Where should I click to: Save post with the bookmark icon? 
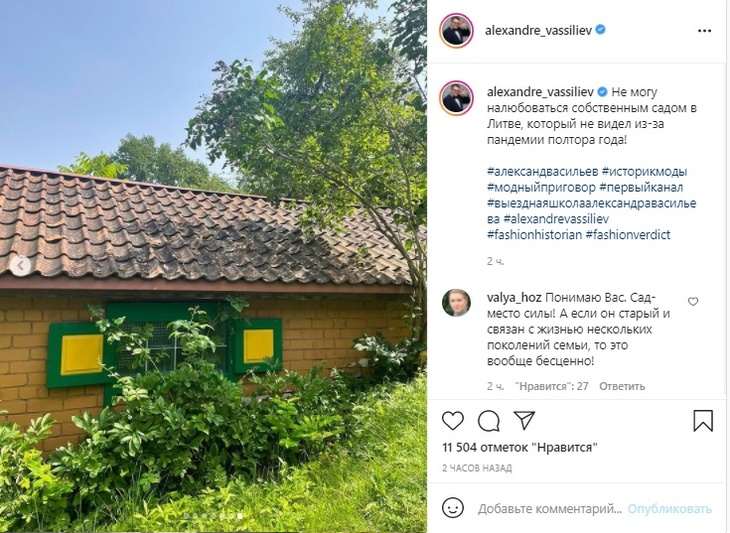click(x=703, y=421)
